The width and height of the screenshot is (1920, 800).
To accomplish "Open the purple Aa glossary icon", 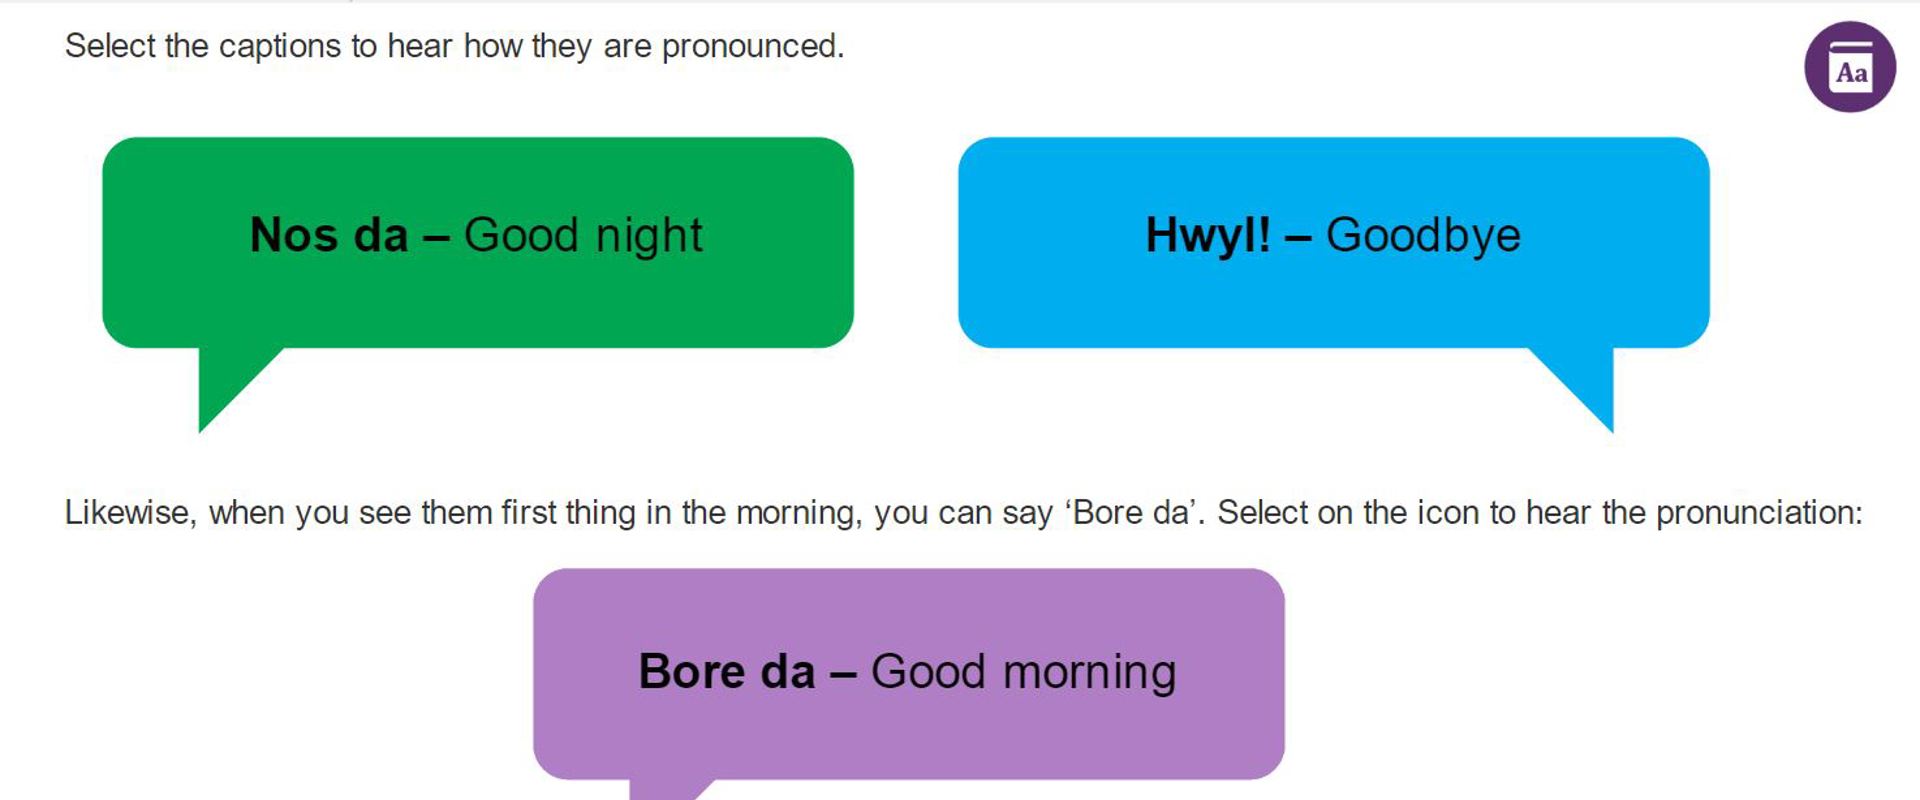I will click(x=1849, y=67).
